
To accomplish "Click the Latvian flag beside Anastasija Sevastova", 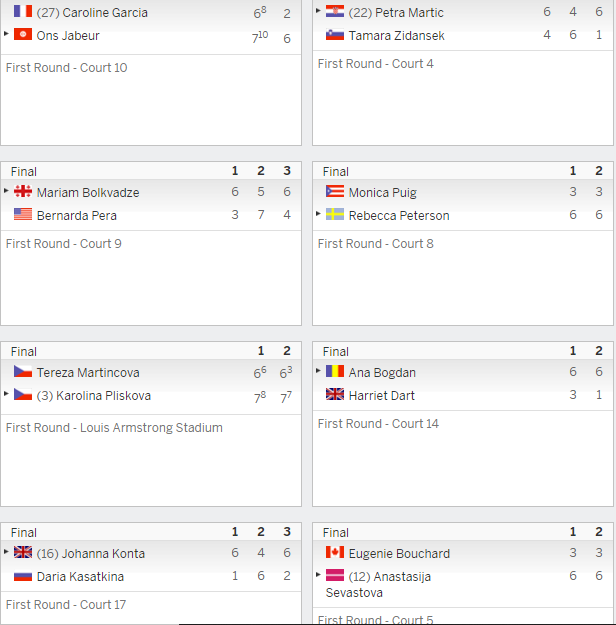I will click(335, 575).
